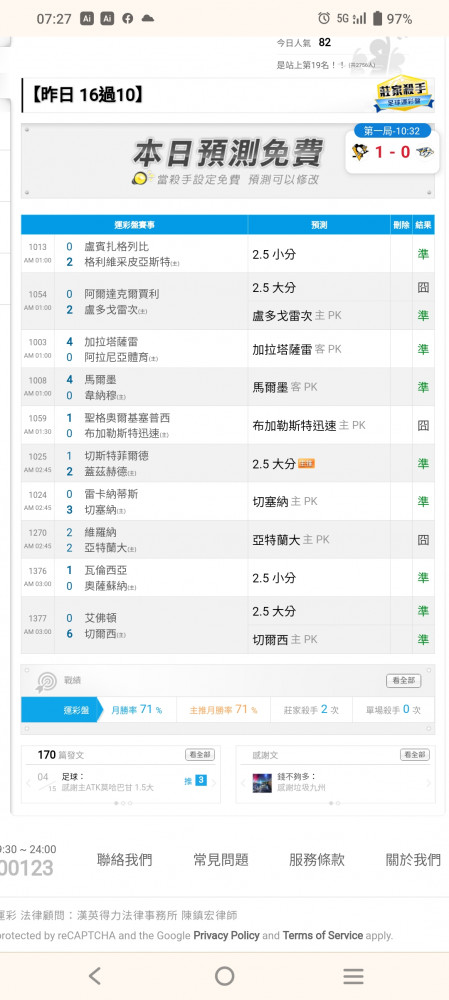
Task: Go to next post with right chevron
Action: tap(214, 783)
